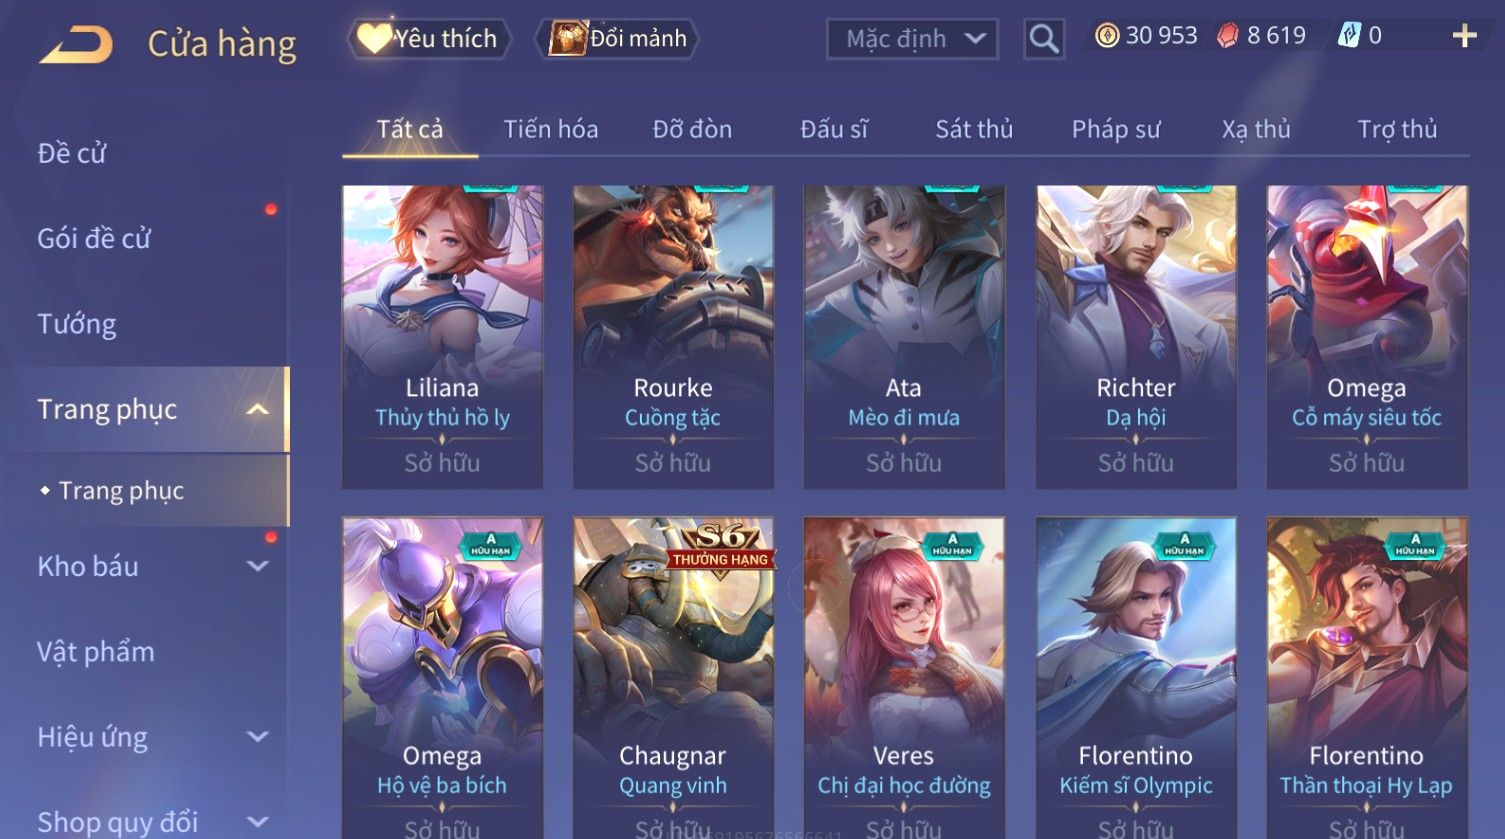The width and height of the screenshot is (1505, 839).
Task: Click the blue voucher currency icon
Action: tap(1349, 36)
